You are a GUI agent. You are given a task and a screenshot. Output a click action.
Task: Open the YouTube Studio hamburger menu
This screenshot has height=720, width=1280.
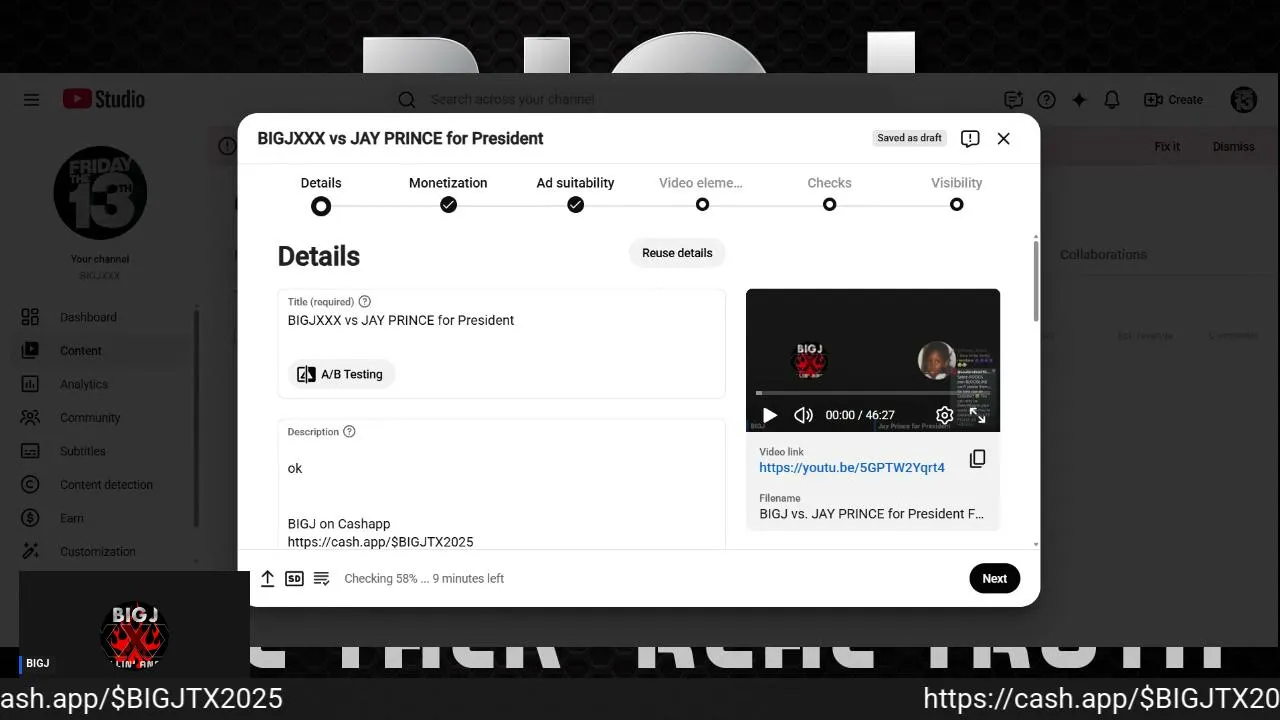(x=31, y=99)
